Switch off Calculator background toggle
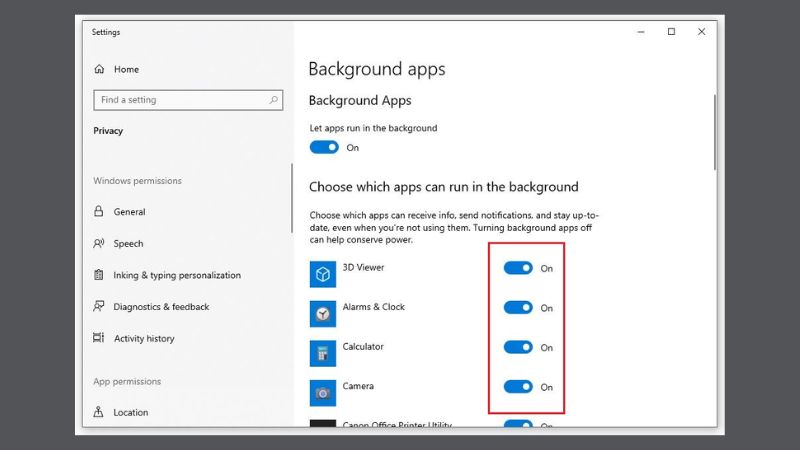 (518, 347)
